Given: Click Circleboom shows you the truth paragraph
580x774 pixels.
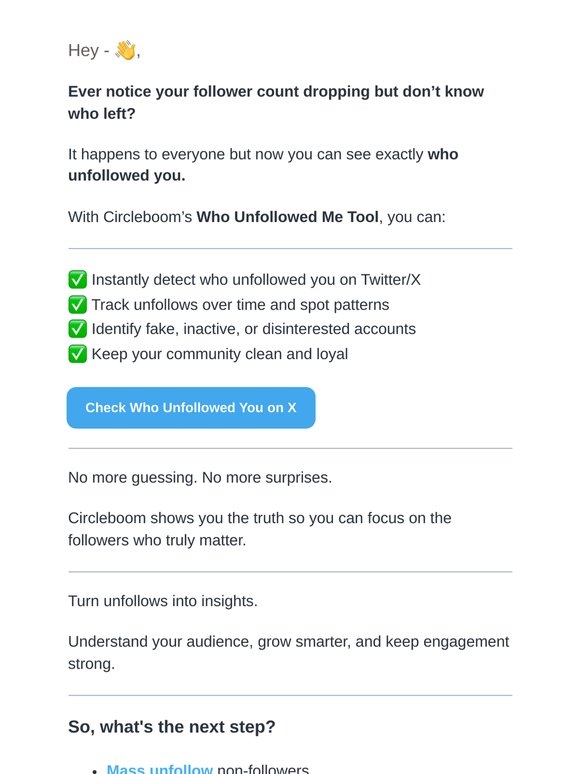Looking at the screenshot, I should [260, 529].
